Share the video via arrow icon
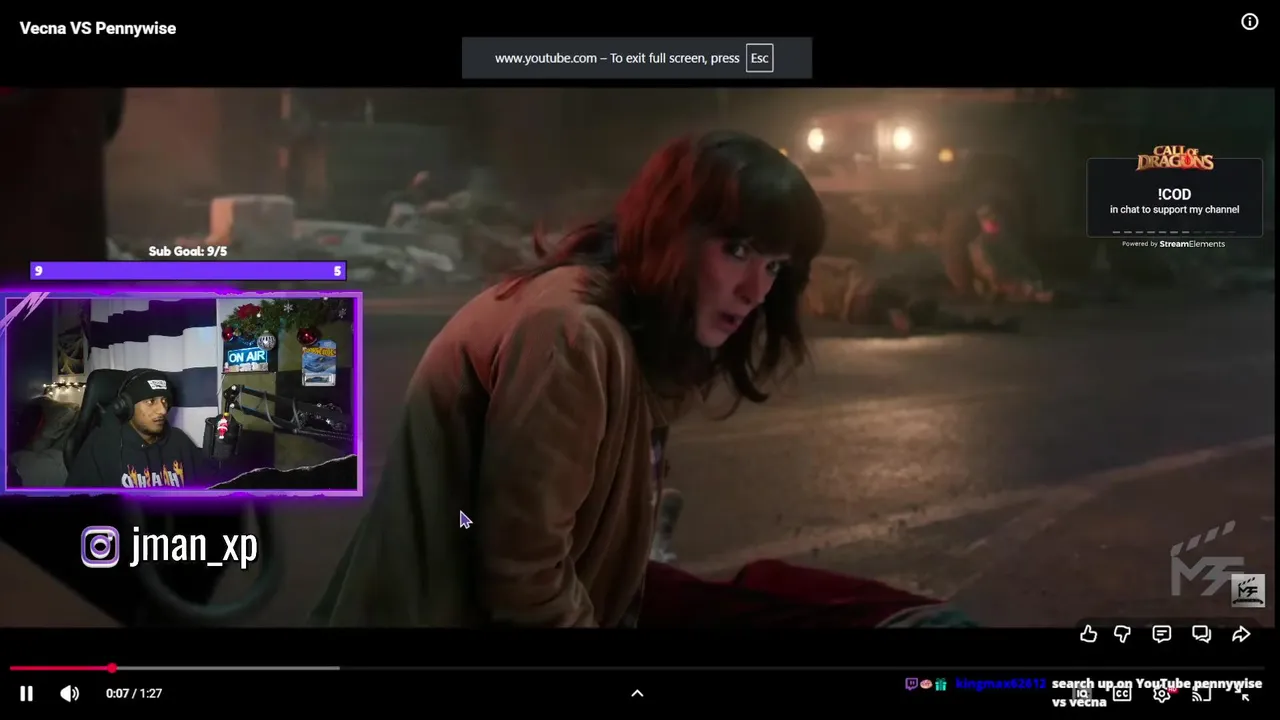 click(1241, 634)
